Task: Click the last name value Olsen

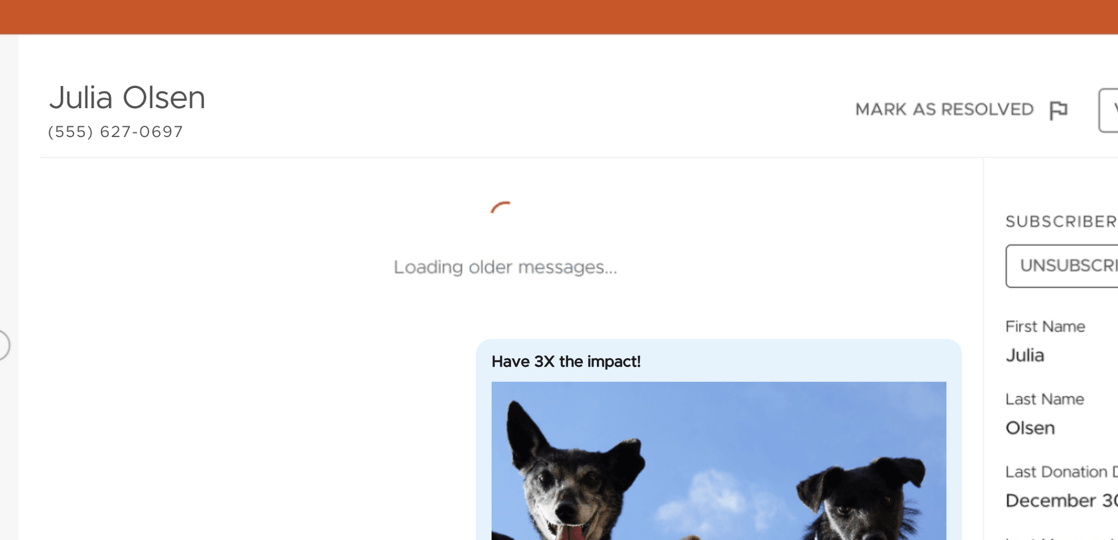Action: [1030, 428]
